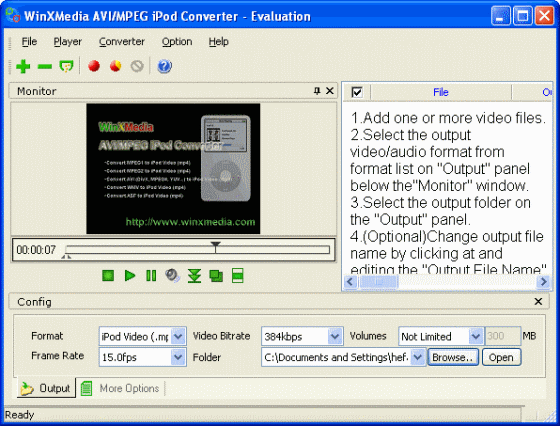
Task: Close the Config panel
Action: tap(538, 302)
